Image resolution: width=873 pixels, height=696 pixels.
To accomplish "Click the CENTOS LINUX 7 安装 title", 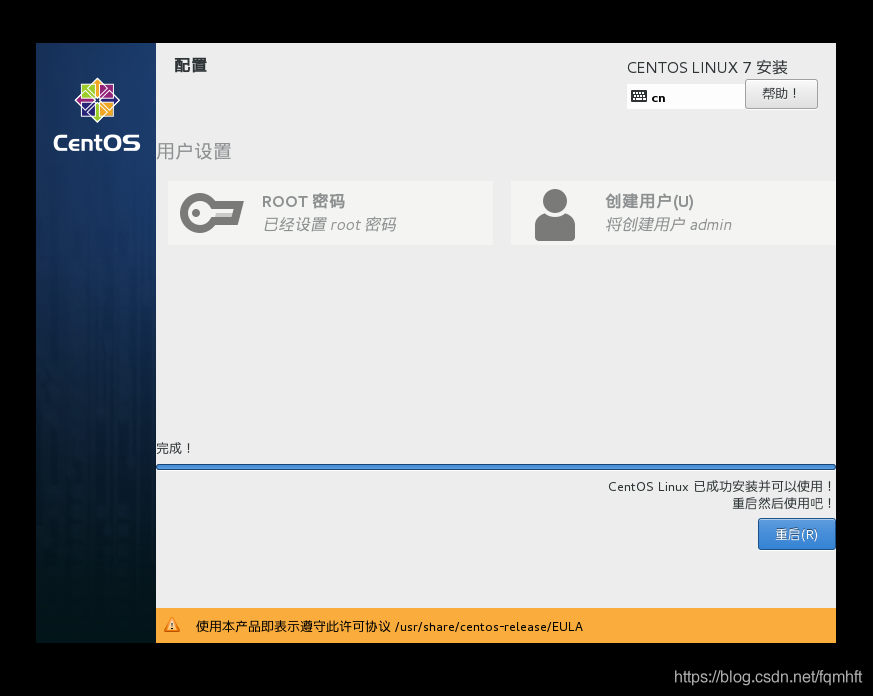I will tap(707, 67).
